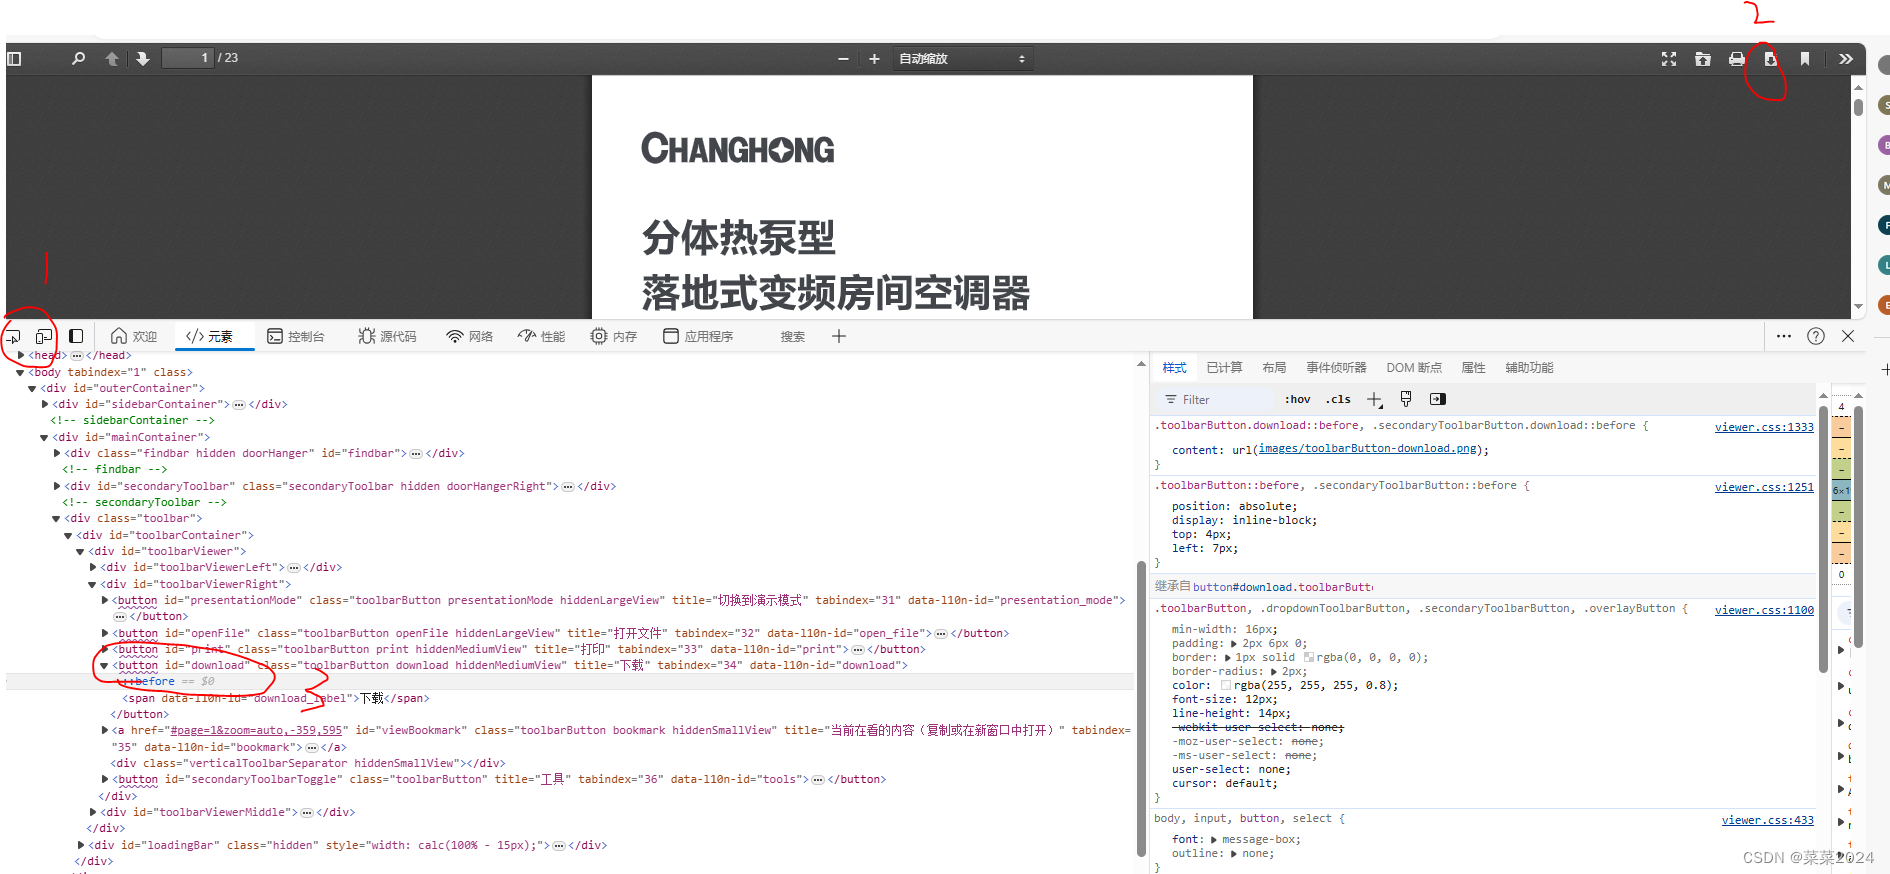The image size is (1890, 874).
Task: Toggle the .cls class editor
Action: coord(1338,400)
